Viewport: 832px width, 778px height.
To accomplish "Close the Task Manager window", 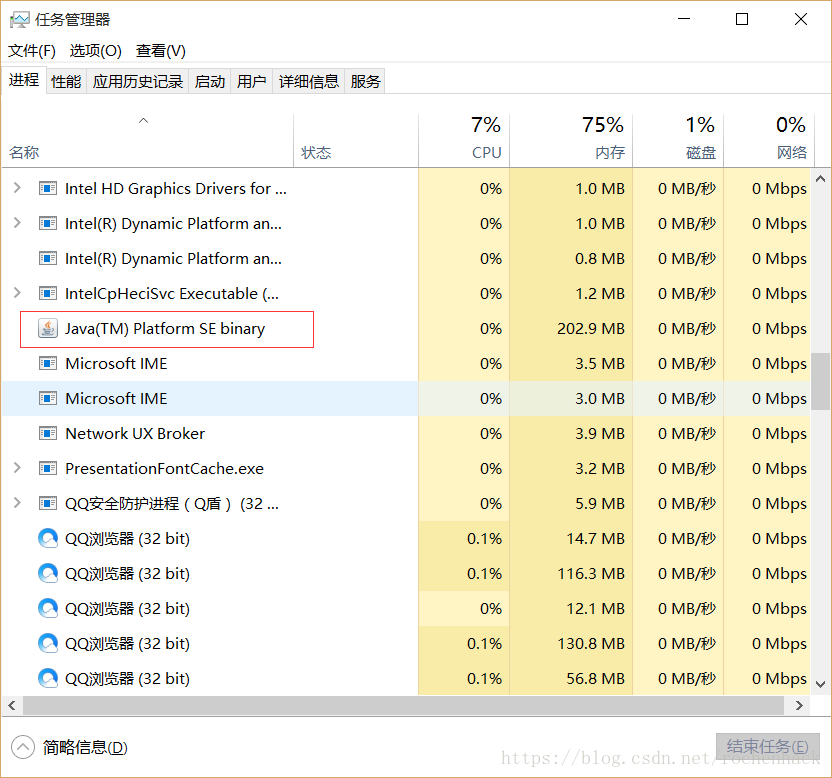I will tap(801, 19).
